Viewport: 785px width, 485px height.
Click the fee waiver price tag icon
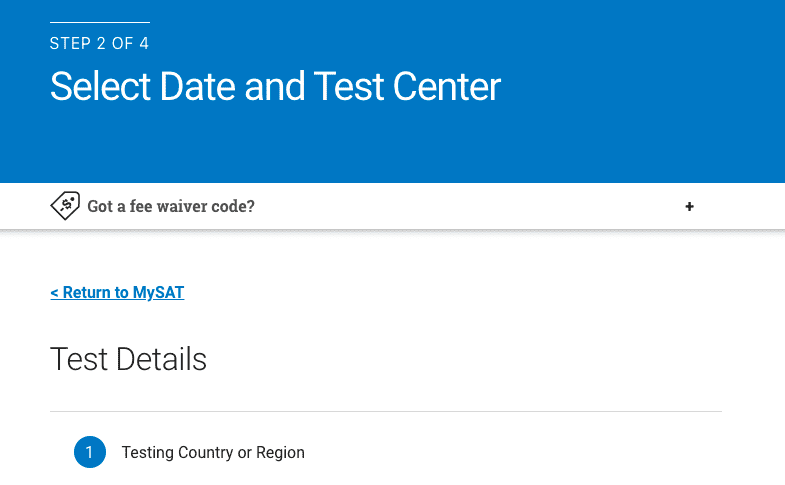(x=65, y=206)
